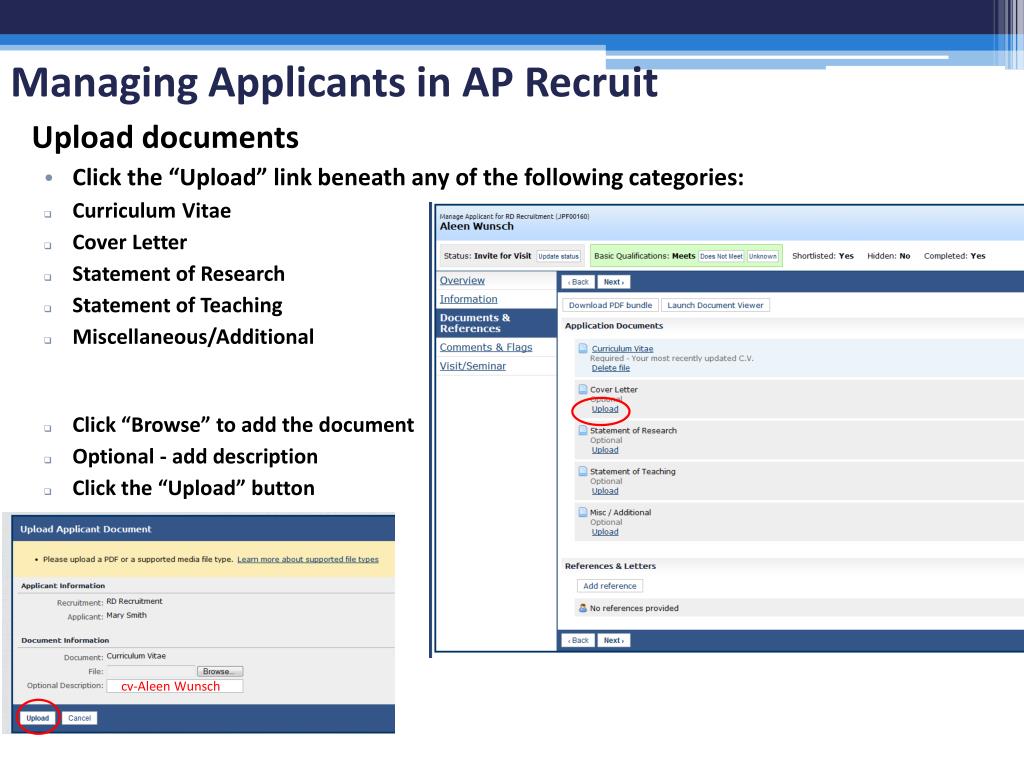Image resolution: width=1024 pixels, height=768 pixels.
Task: Click the Completed: Yes text
Action: click(955, 256)
